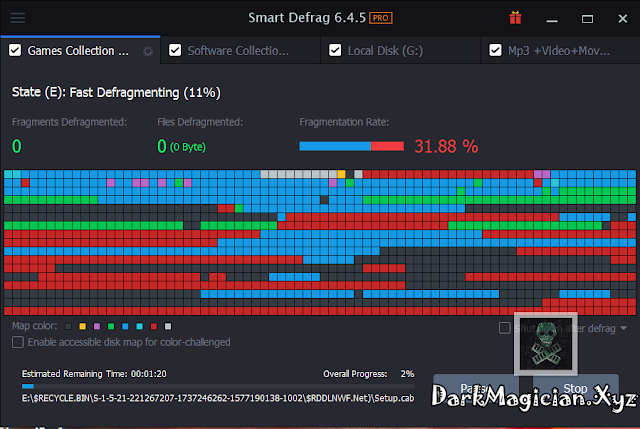Expand the after-defrag action dropdown arrow
The width and height of the screenshot is (640, 429).
pos(624,328)
